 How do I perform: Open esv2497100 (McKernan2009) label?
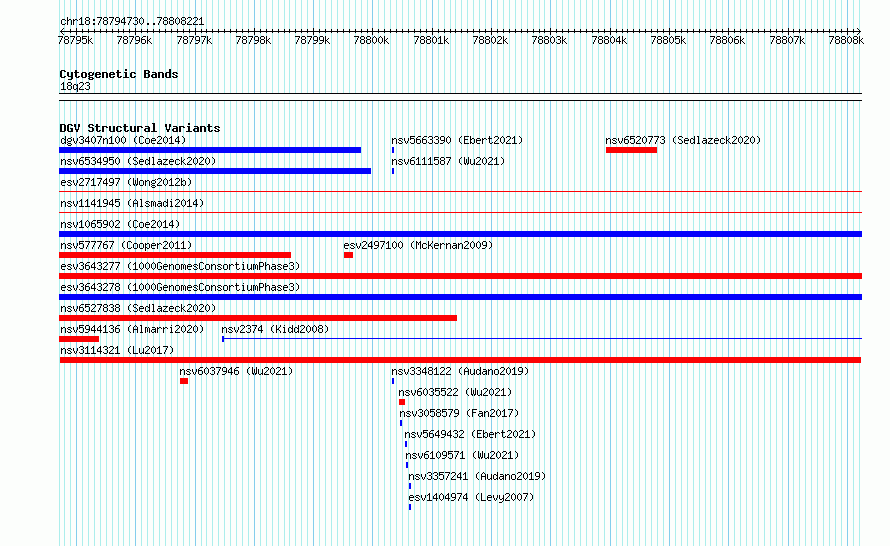[418, 245]
